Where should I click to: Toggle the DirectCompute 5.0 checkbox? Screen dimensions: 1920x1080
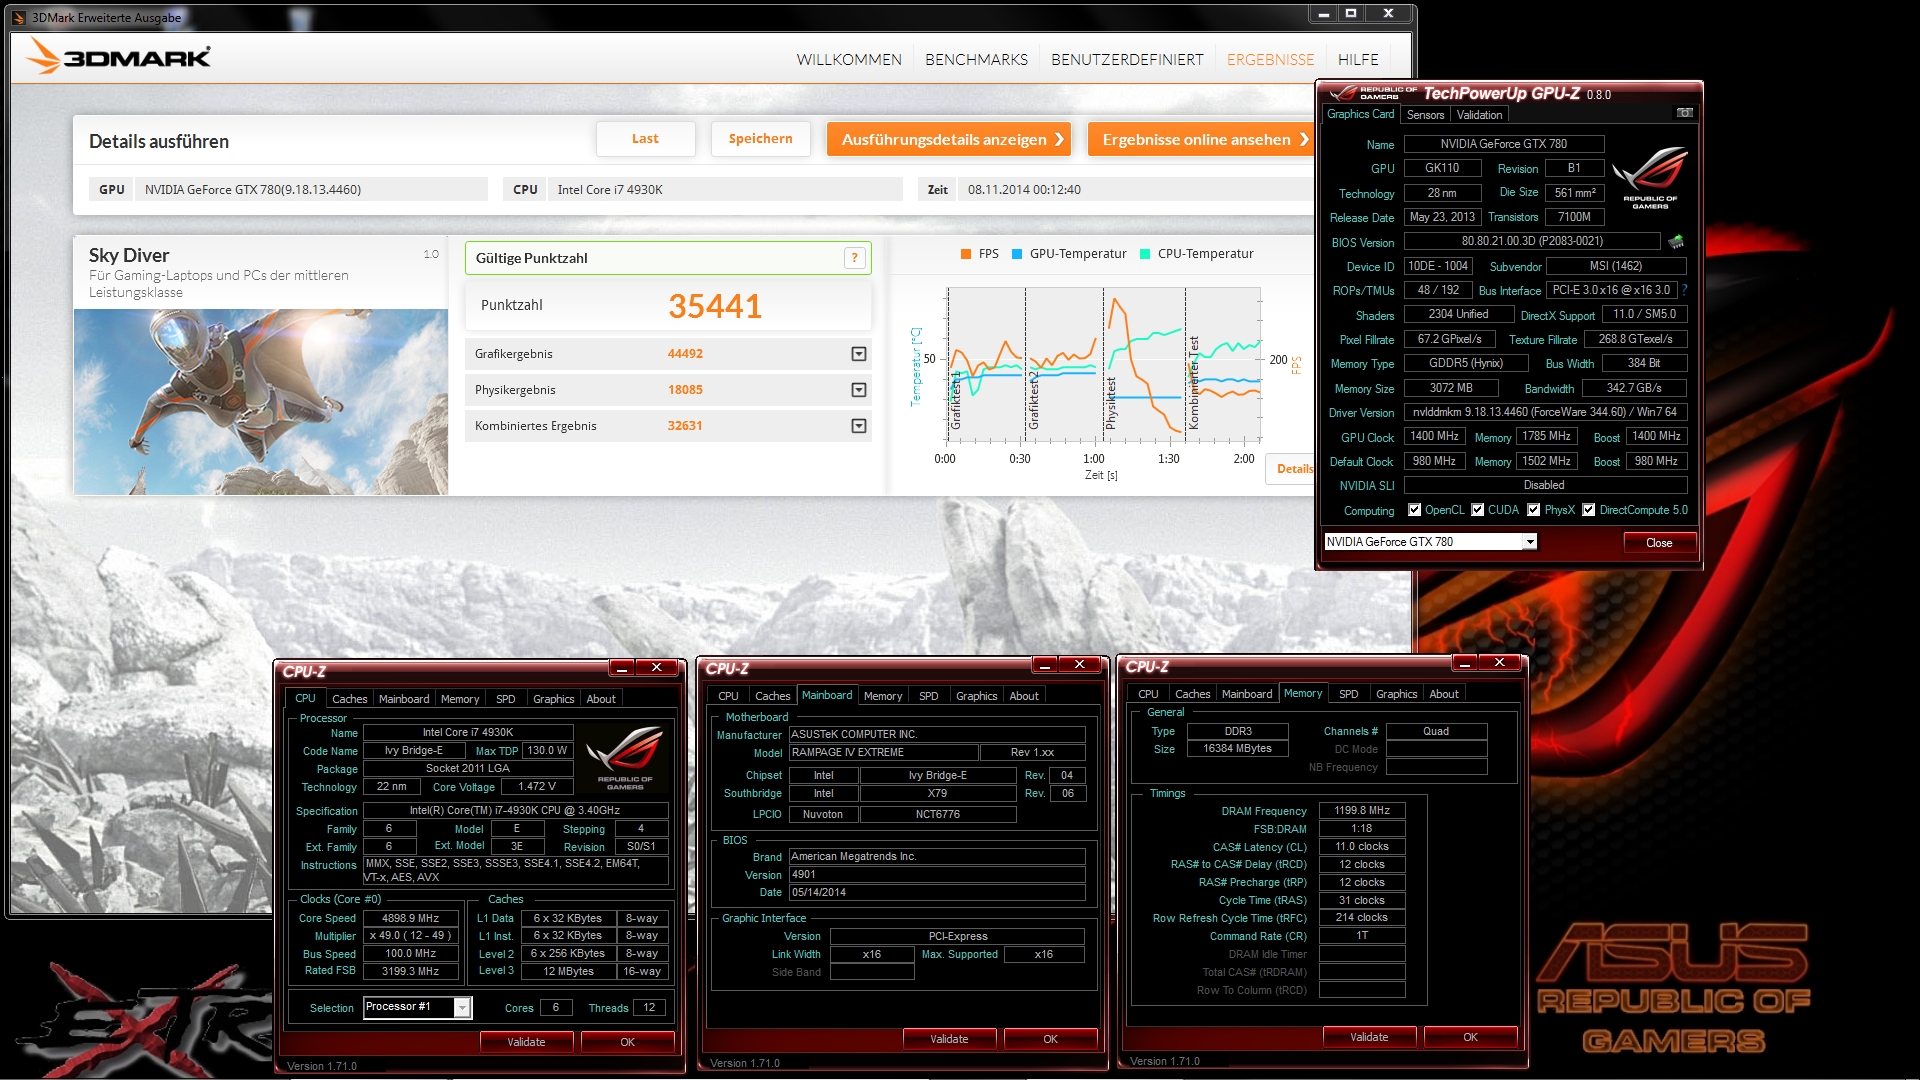pyautogui.click(x=1588, y=510)
